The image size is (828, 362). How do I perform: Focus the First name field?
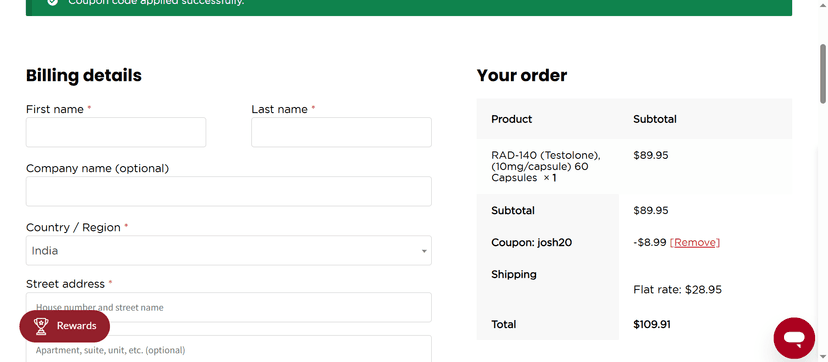point(116,132)
